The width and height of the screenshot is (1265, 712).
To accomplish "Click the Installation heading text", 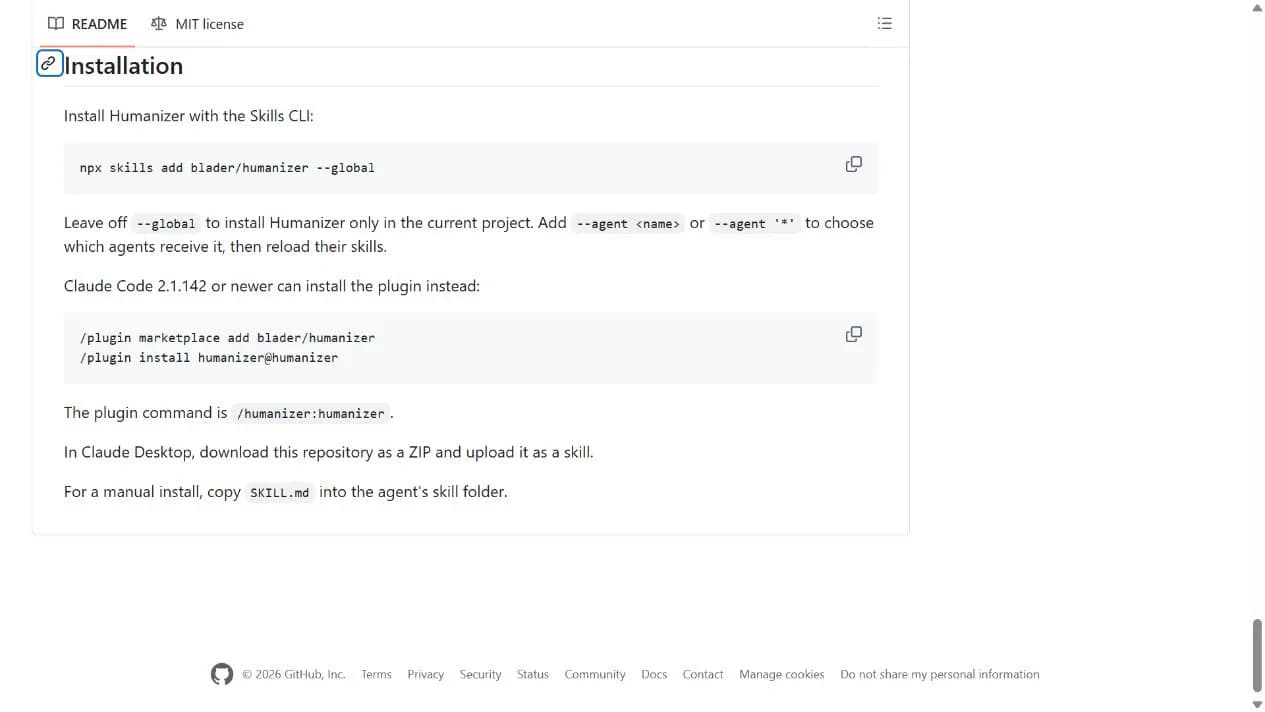I will pos(123,66).
